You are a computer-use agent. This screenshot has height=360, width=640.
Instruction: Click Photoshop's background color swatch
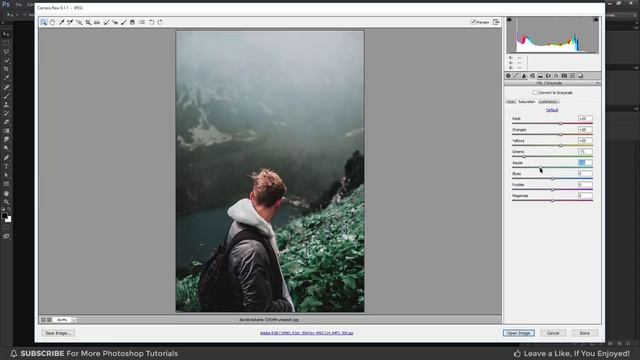point(9,220)
